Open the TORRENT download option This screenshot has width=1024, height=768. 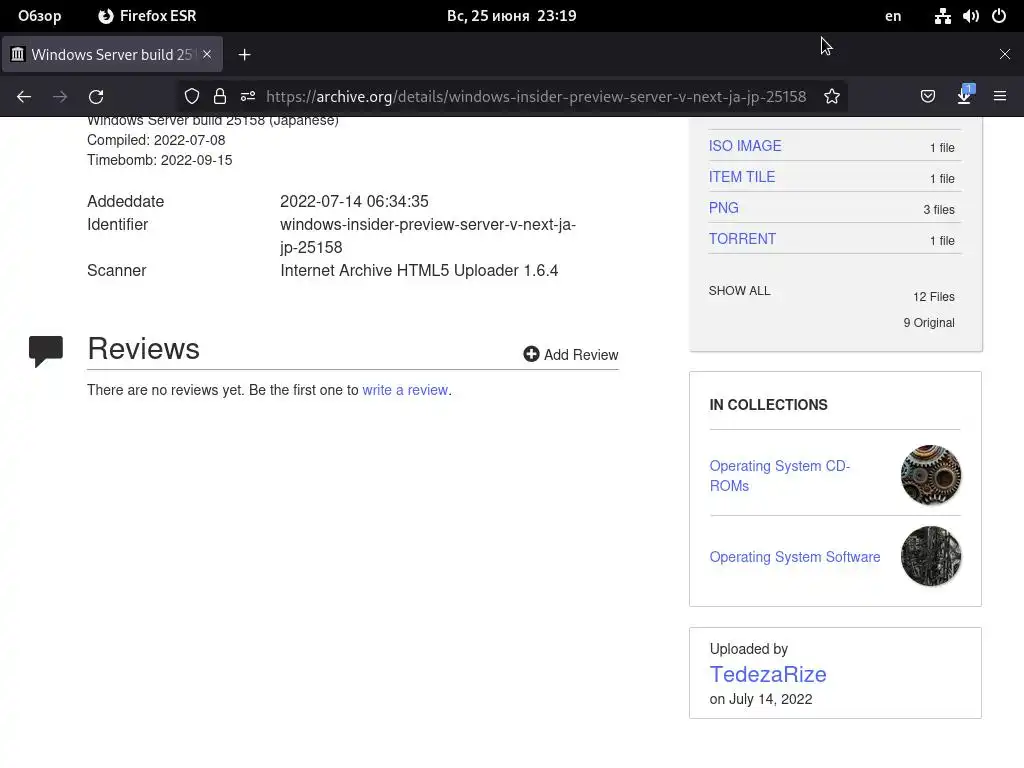click(x=742, y=239)
